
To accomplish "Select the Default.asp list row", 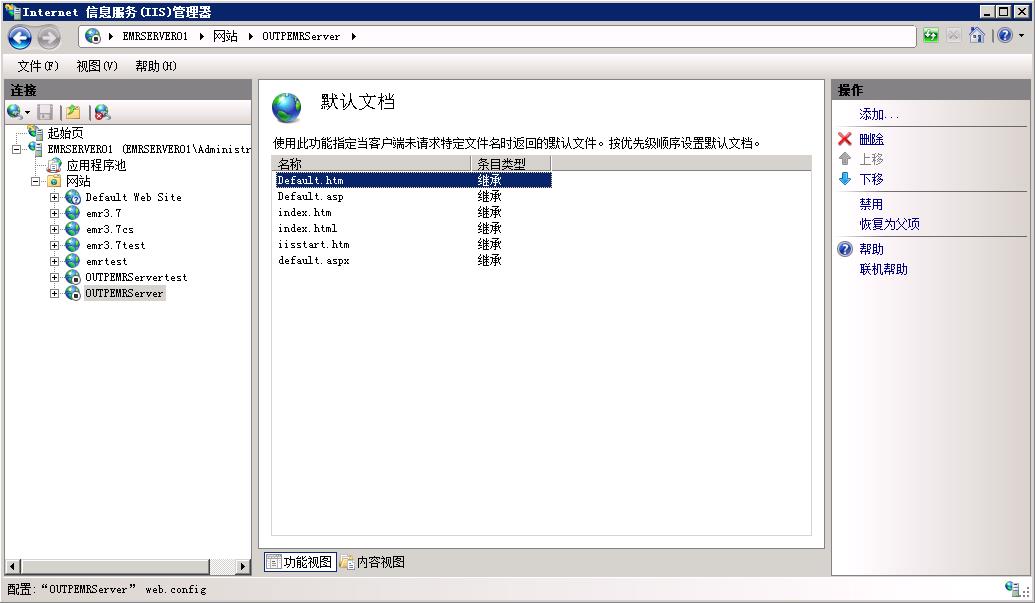I will (413, 197).
